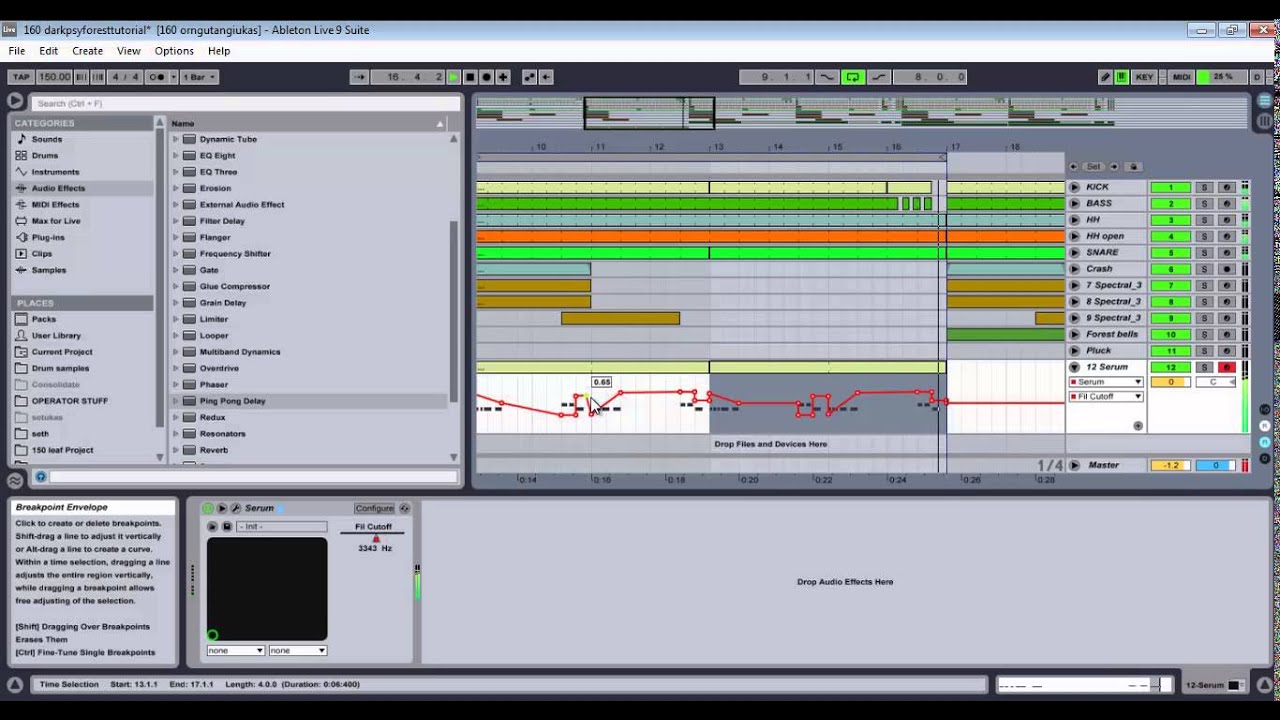Click the Serum device preset save icon
The height and width of the screenshot is (720, 1280).
pyautogui.click(x=227, y=527)
